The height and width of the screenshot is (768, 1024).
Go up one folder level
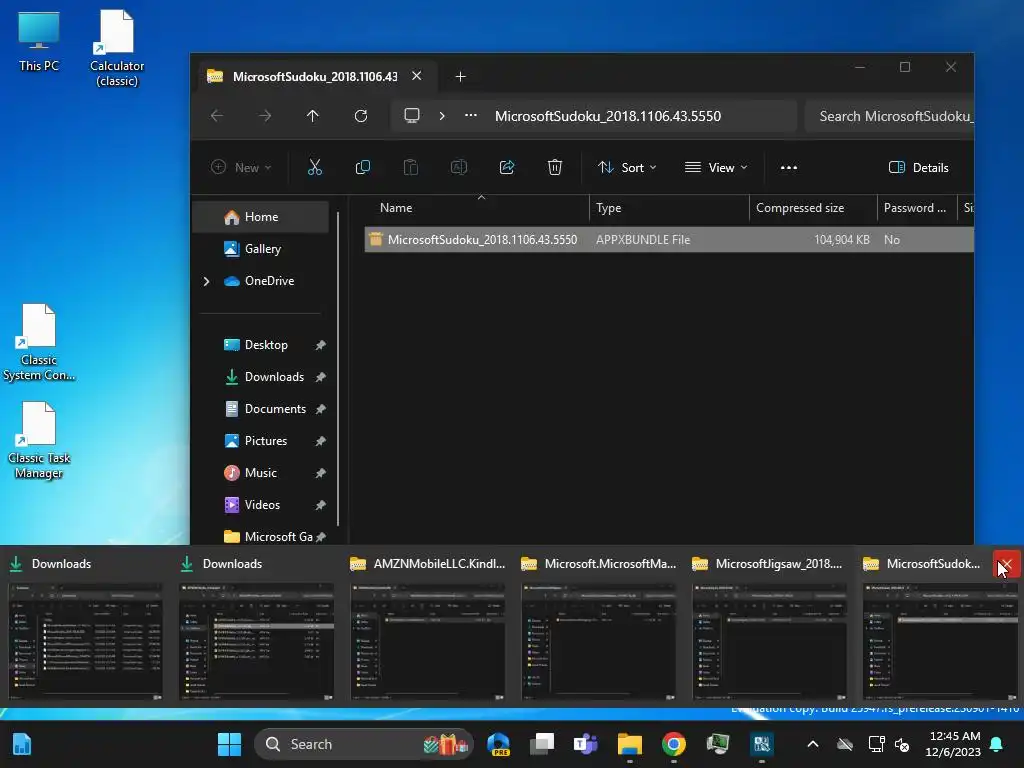(313, 116)
